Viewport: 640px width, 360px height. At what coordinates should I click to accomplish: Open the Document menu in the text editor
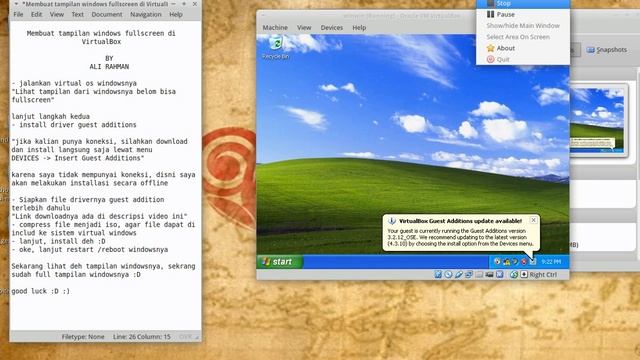107,14
